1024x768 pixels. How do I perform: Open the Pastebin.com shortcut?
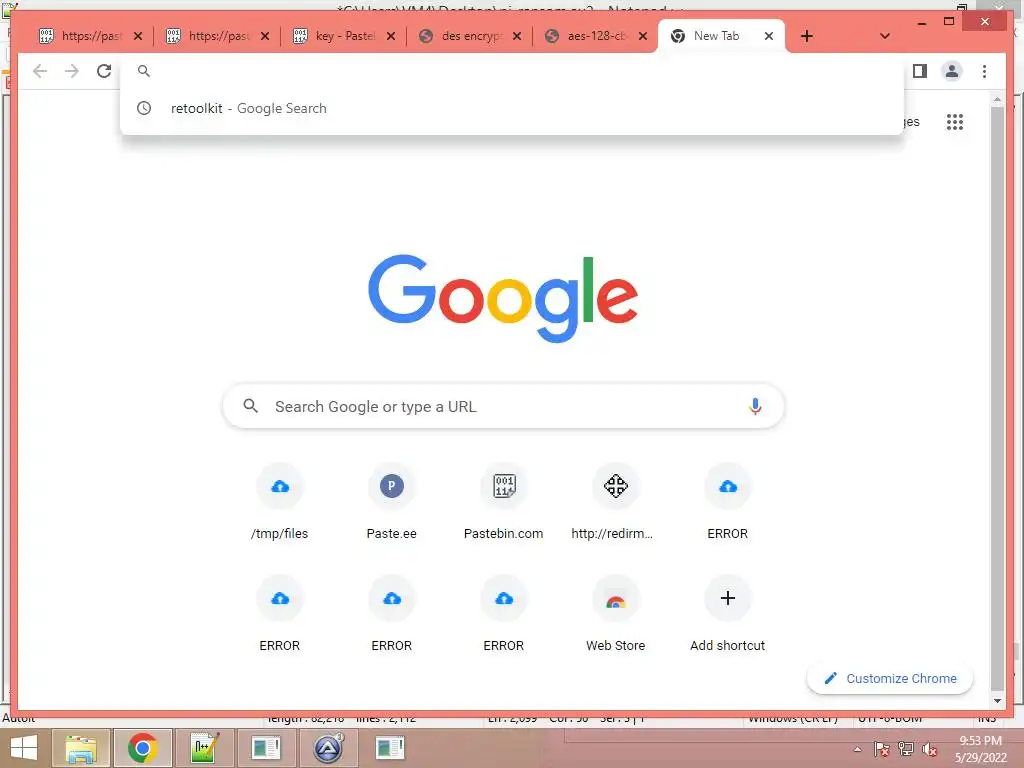click(504, 502)
